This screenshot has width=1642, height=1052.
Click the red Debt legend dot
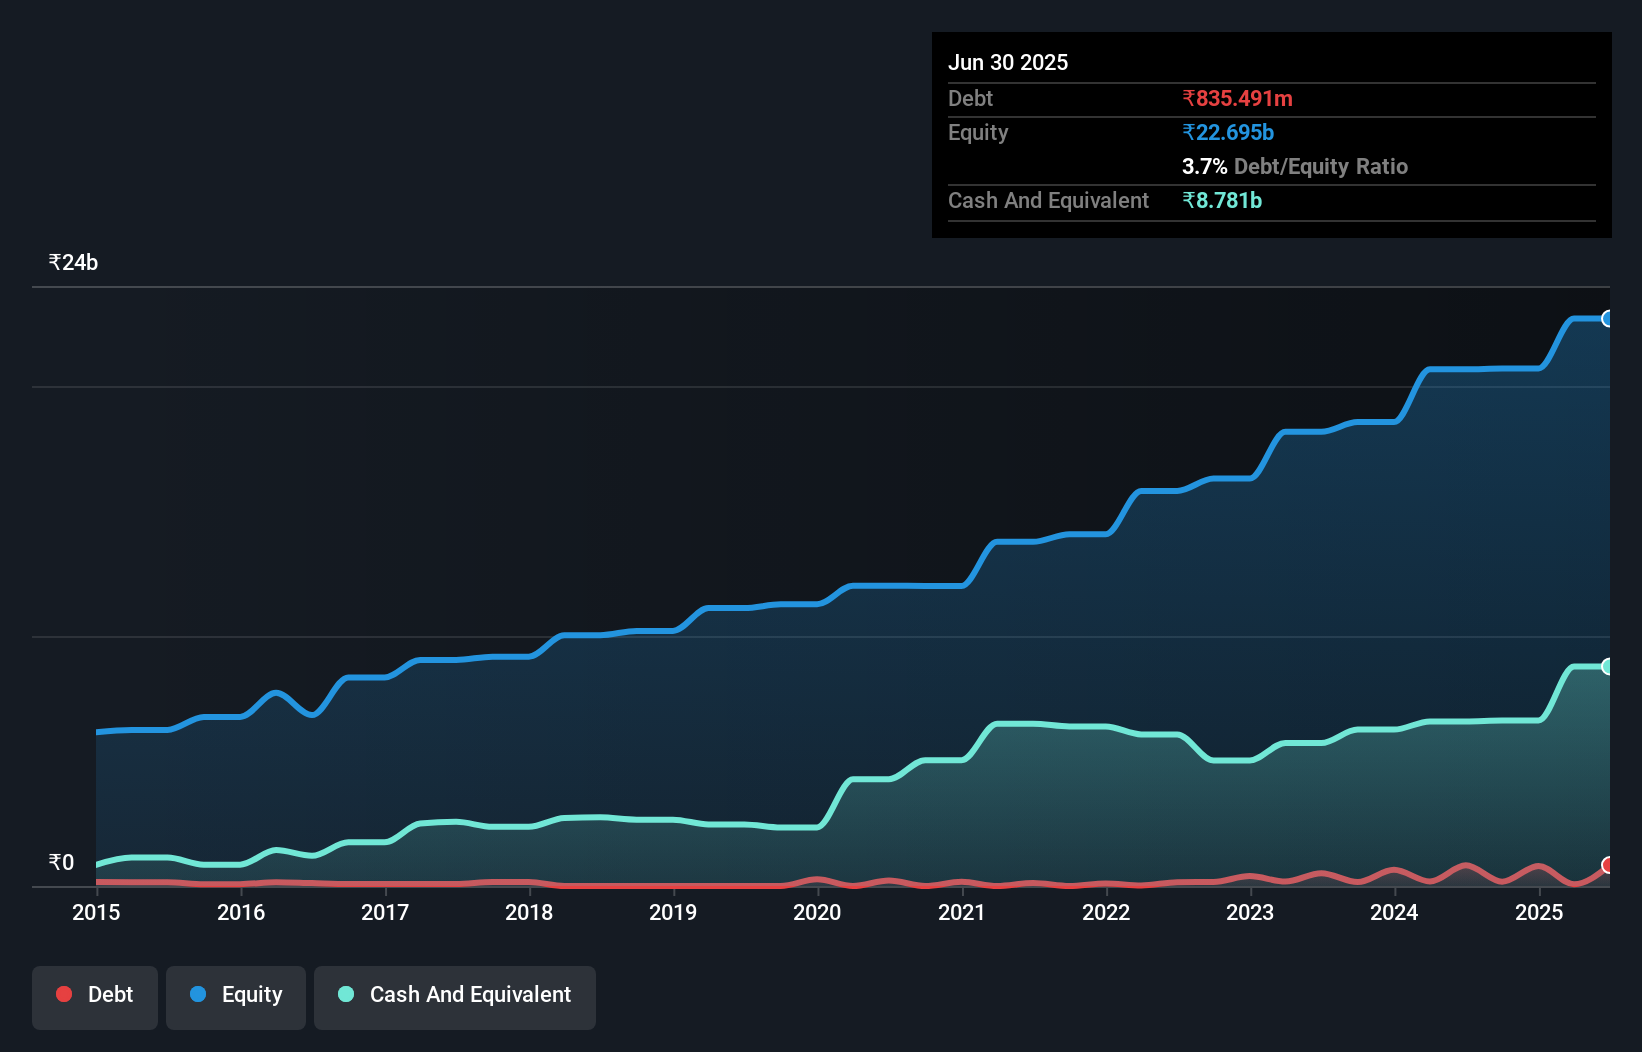tap(64, 994)
